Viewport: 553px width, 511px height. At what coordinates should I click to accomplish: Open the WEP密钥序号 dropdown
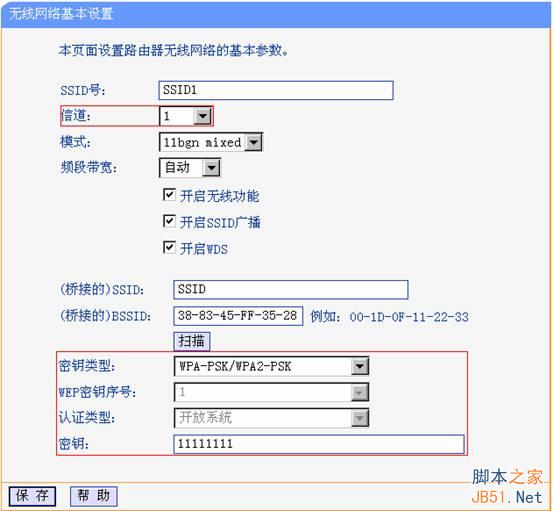point(272,392)
